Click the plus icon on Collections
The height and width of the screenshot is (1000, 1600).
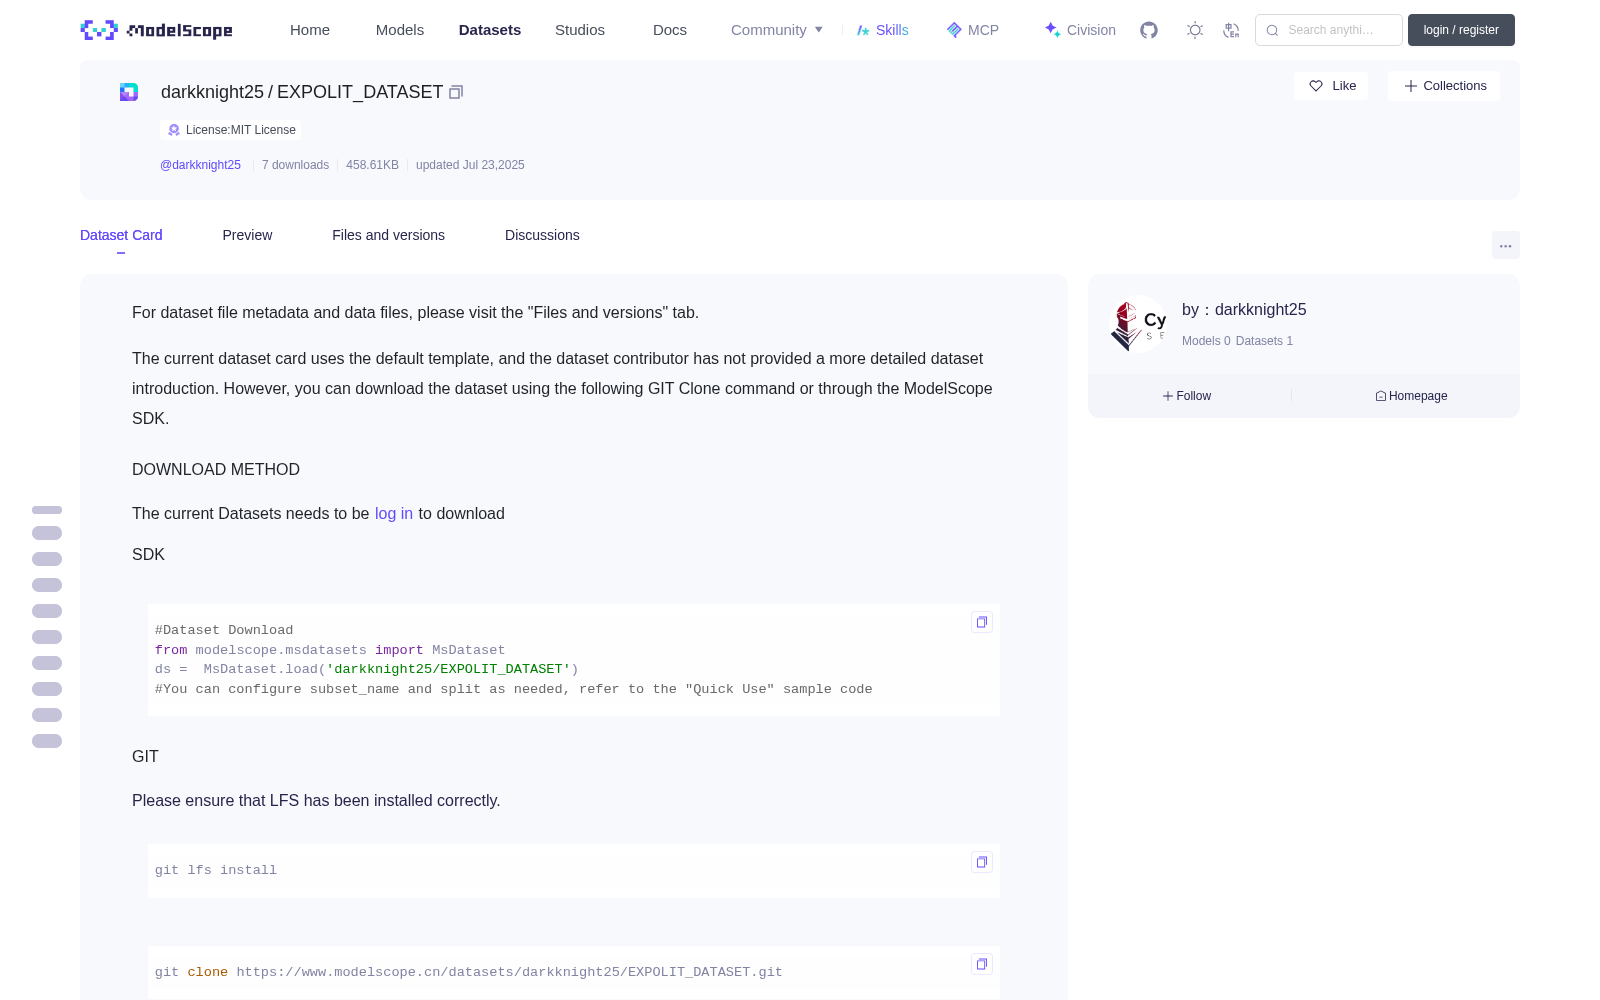click(x=1411, y=86)
